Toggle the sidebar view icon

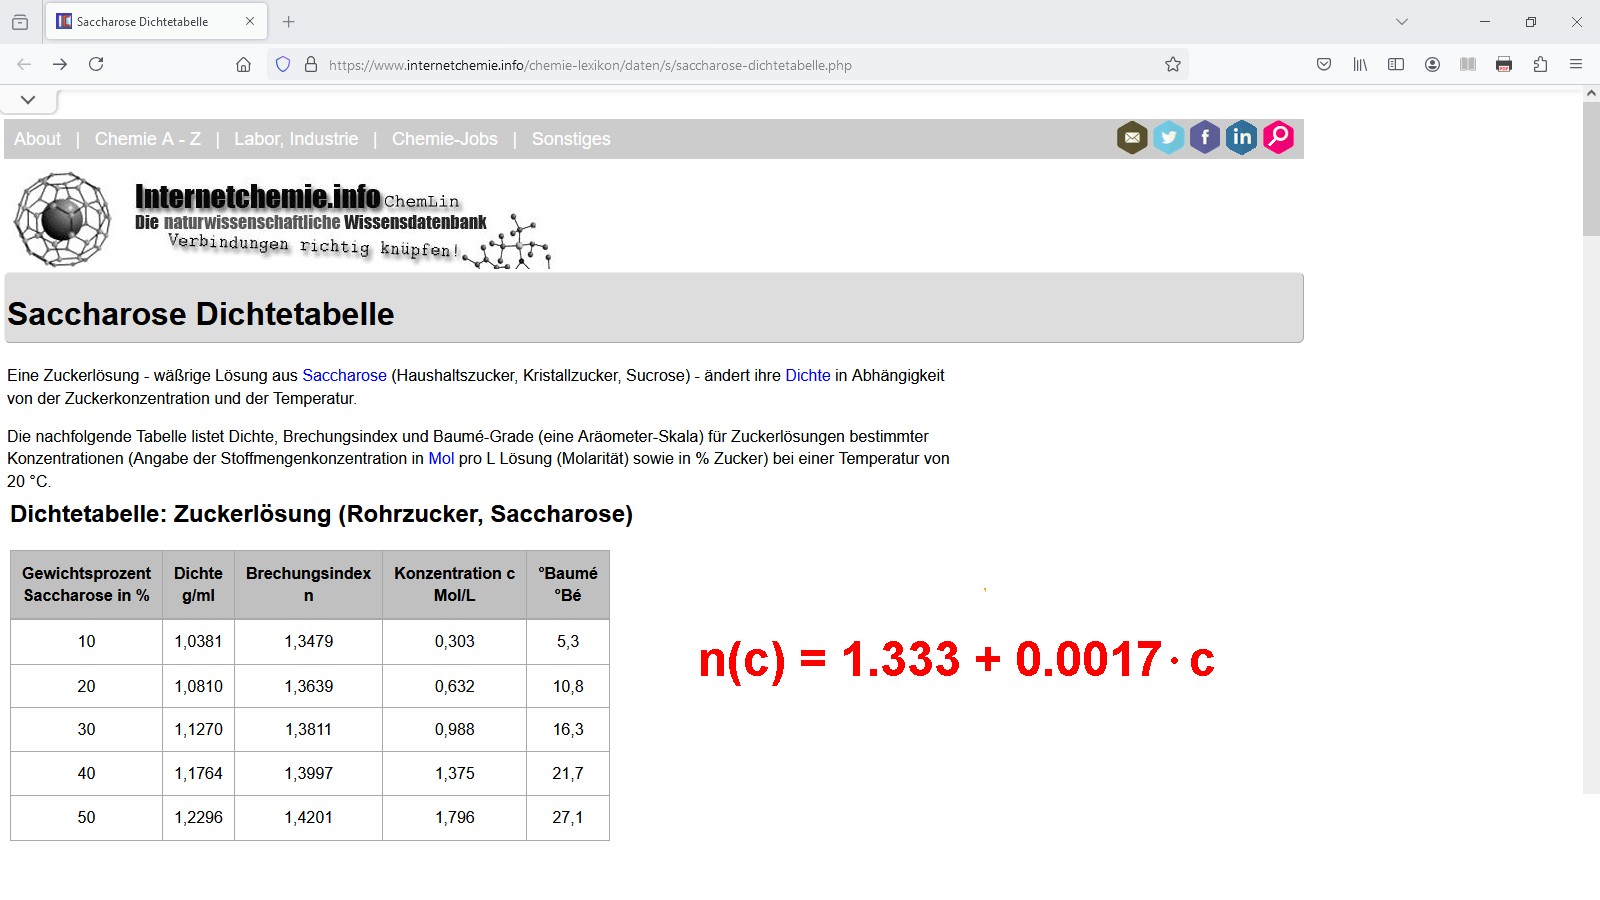point(1396,64)
